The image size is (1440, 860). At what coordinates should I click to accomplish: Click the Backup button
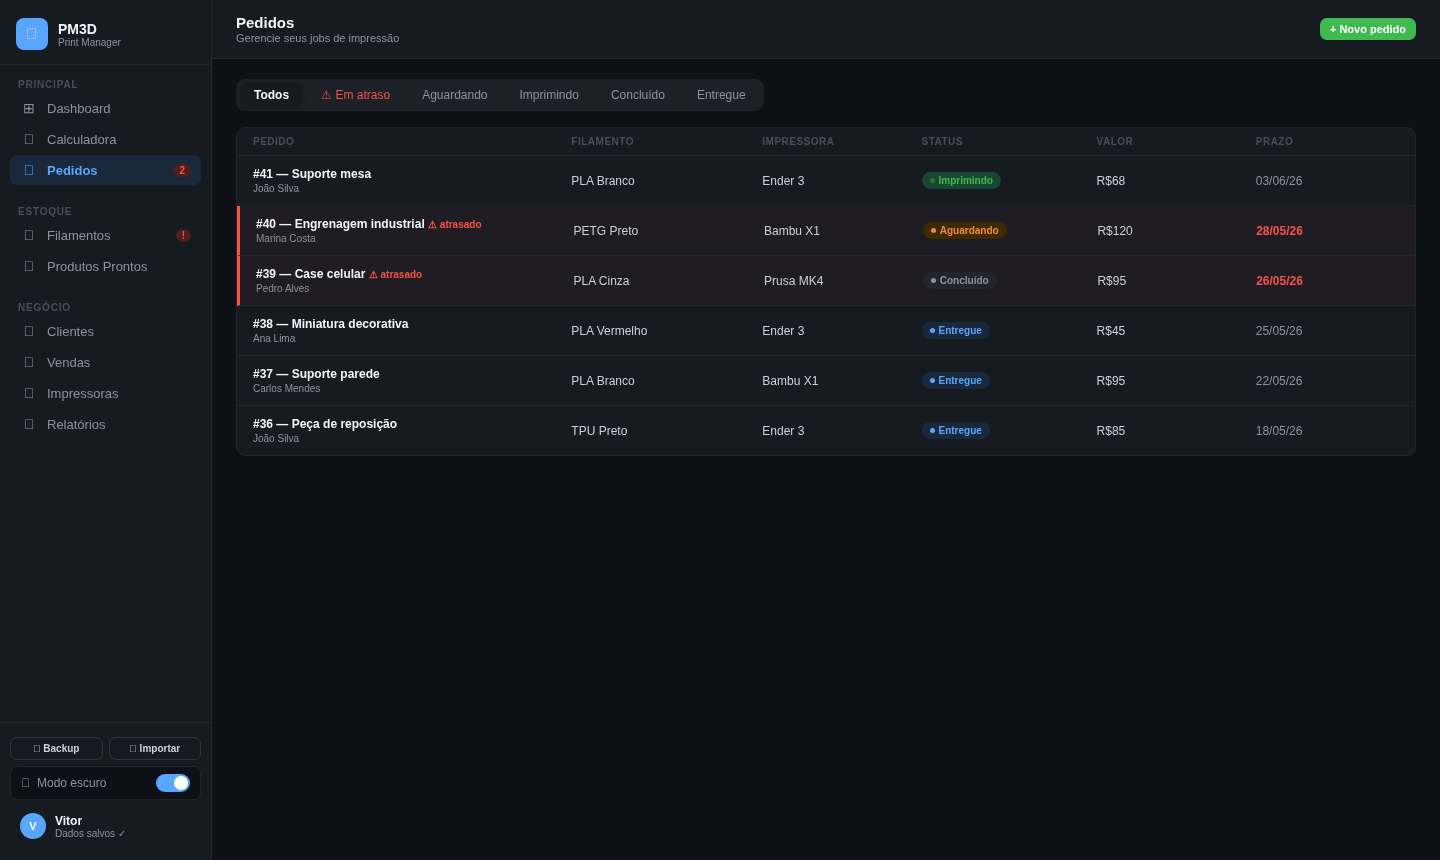point(56,748)
